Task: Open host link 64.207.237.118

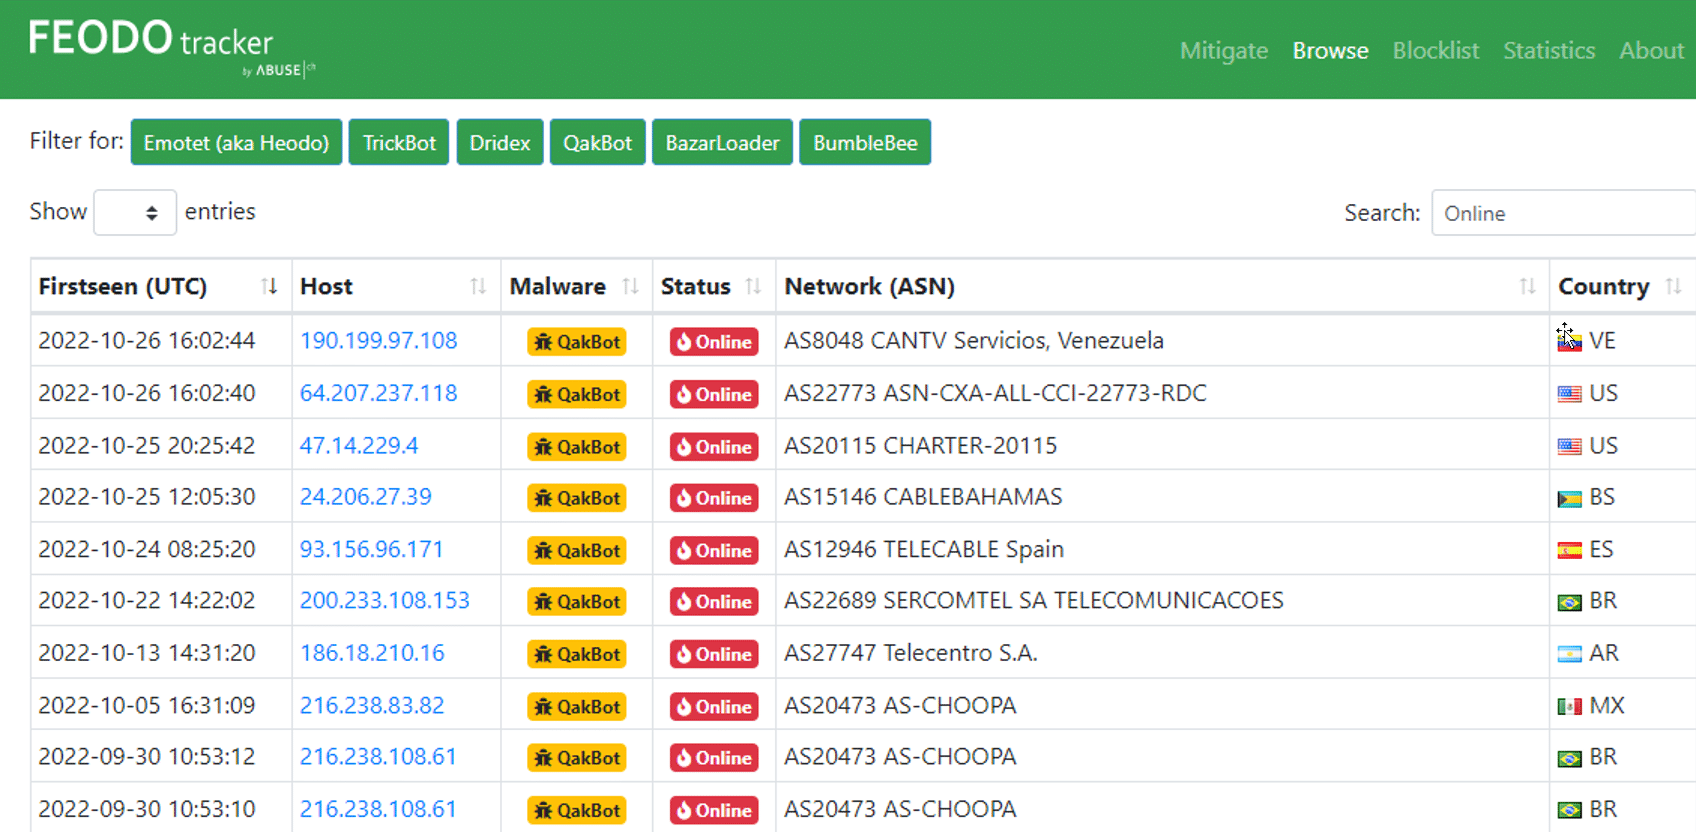Action: 379,393
